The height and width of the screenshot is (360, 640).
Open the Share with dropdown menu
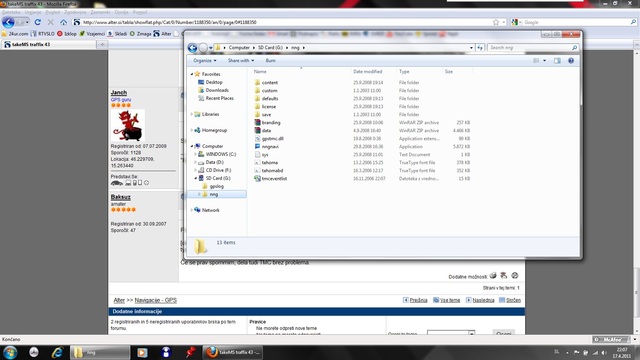241,60
